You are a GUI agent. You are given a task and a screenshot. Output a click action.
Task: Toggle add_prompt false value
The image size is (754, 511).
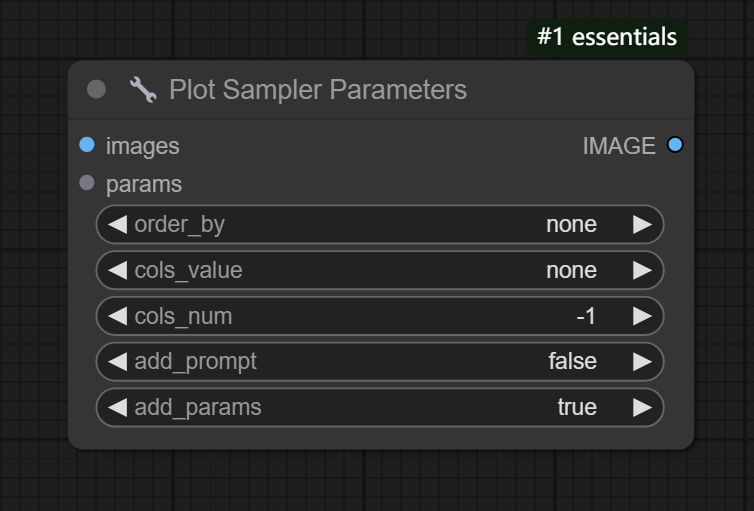point(572,361)
